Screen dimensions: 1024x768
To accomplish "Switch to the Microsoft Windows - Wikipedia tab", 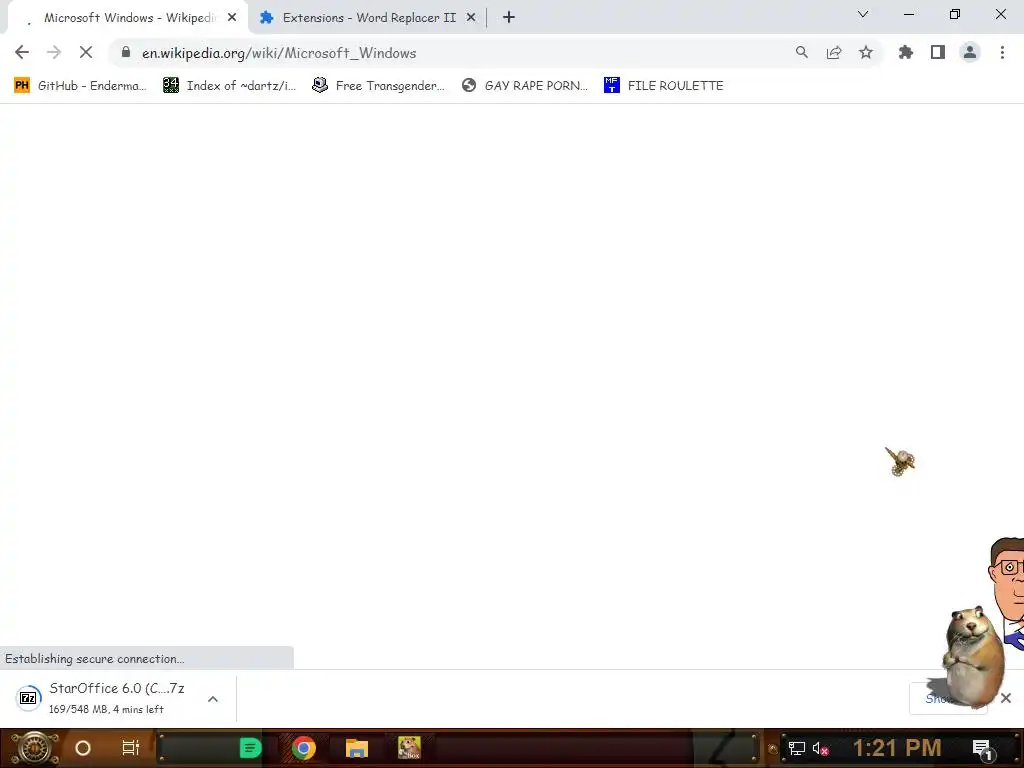I will coord(128,18).
